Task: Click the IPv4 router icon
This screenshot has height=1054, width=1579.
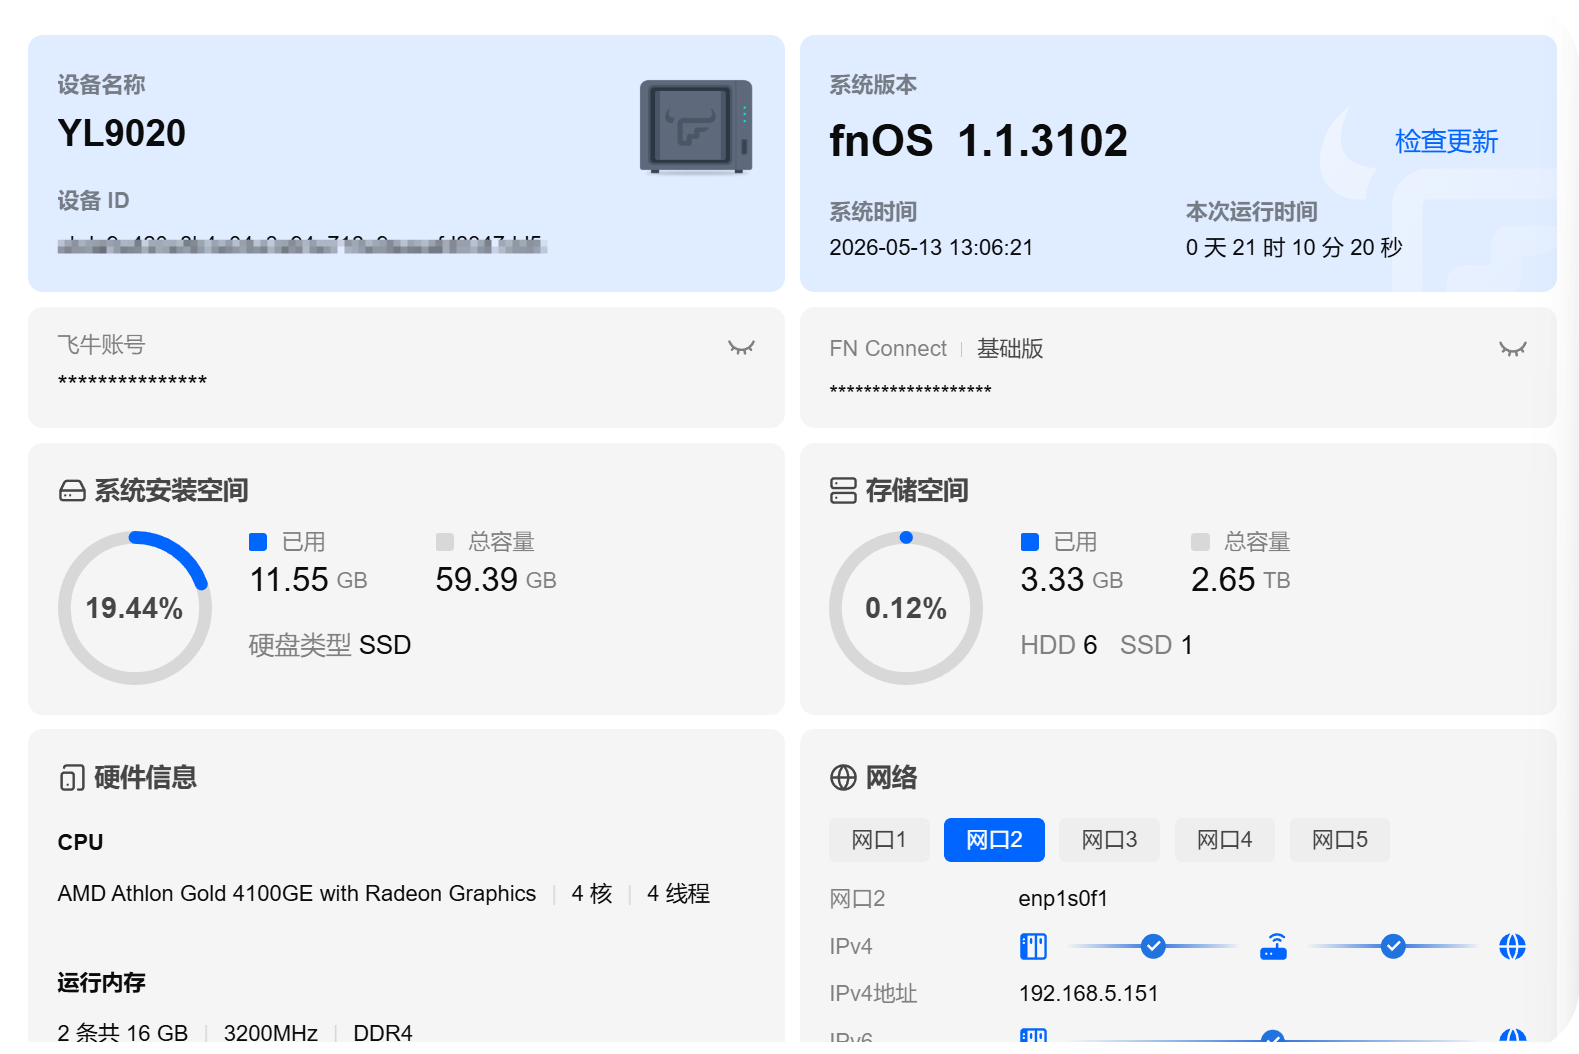Action: 1273,946
